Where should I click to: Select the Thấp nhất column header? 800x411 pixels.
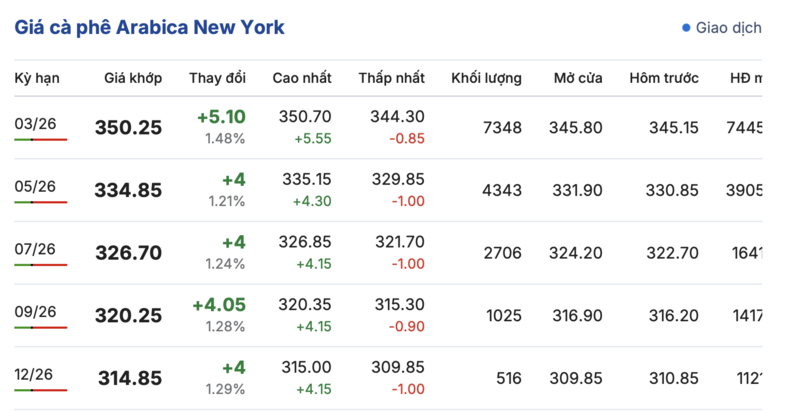click(x=391, y=78)
